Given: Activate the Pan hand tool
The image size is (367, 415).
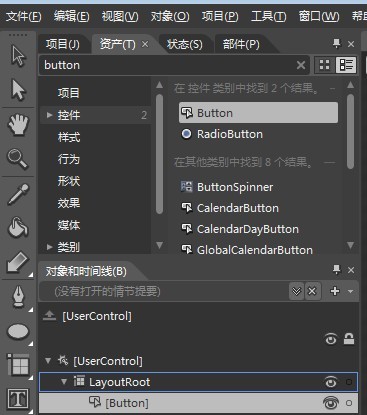Looking at the screenshot, I should pyautogui.click(x=18, y=124).
